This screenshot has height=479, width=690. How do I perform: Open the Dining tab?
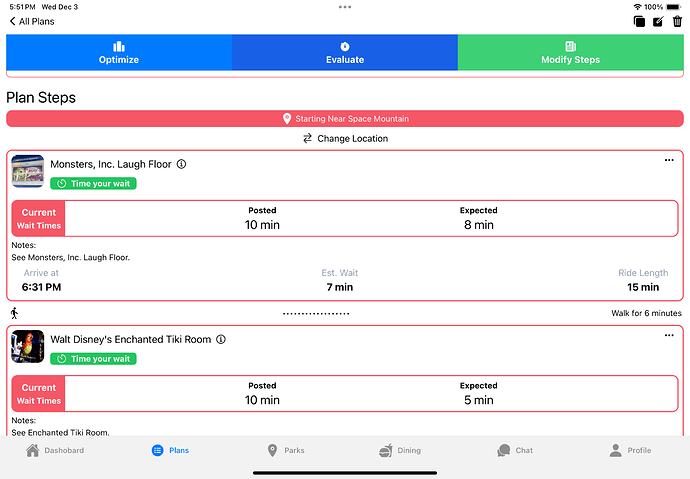coord(400,450)
